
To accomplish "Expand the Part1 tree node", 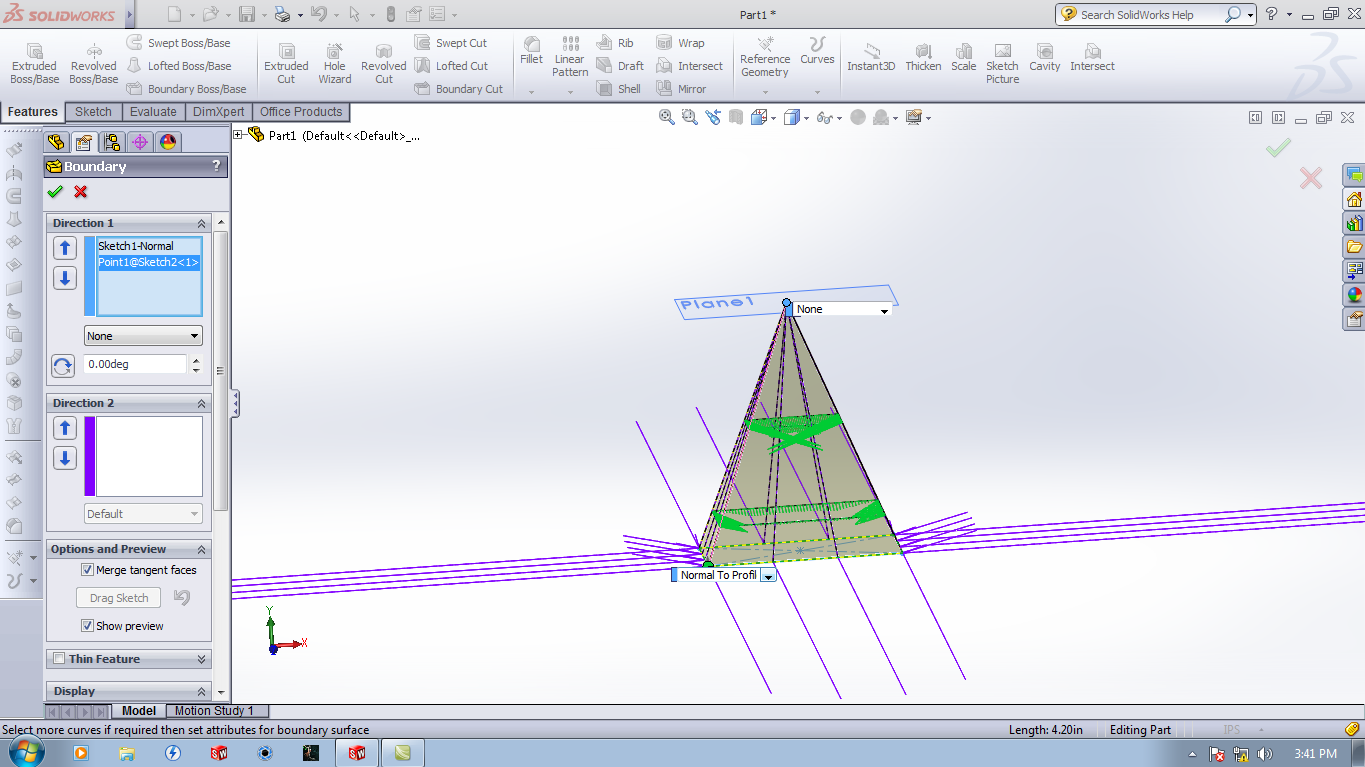I will (x=238, y=135).
